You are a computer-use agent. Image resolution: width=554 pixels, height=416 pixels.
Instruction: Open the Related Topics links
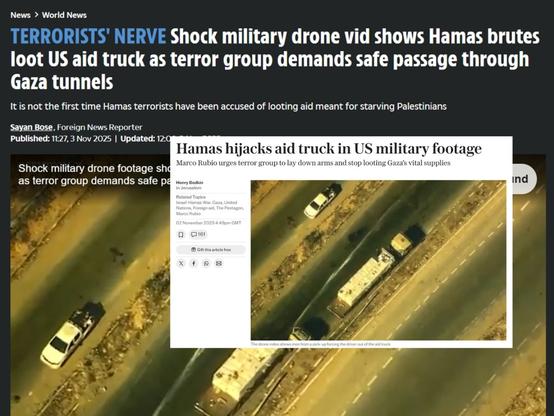pos(210,205)
